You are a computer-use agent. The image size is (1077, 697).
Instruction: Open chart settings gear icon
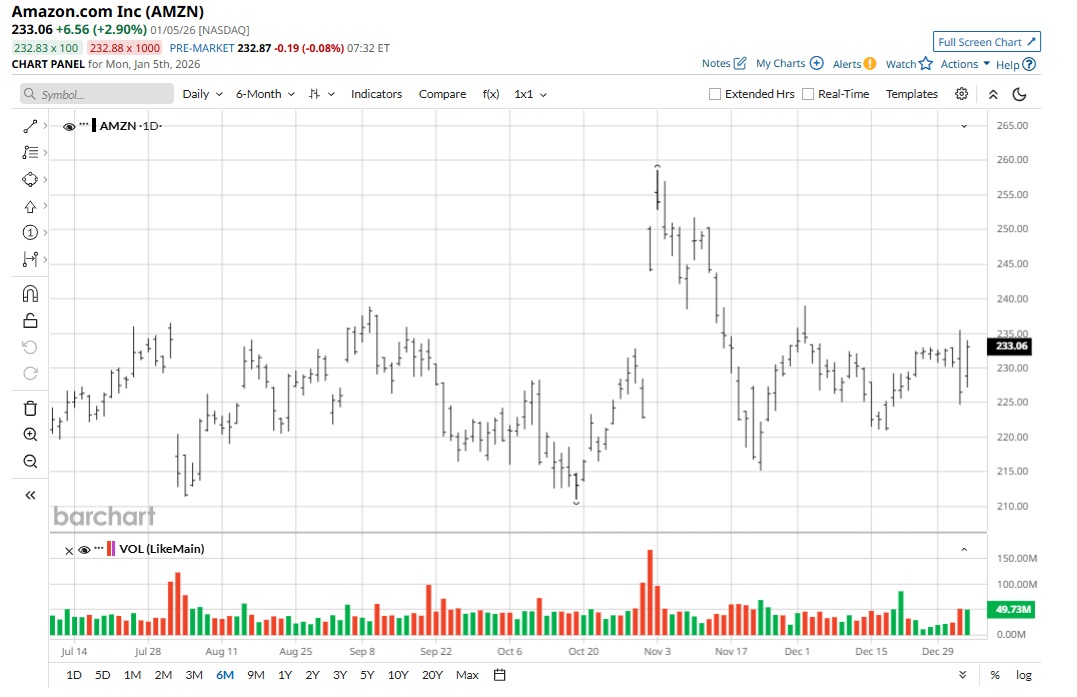pyautogui.click(x=962, y=94)
